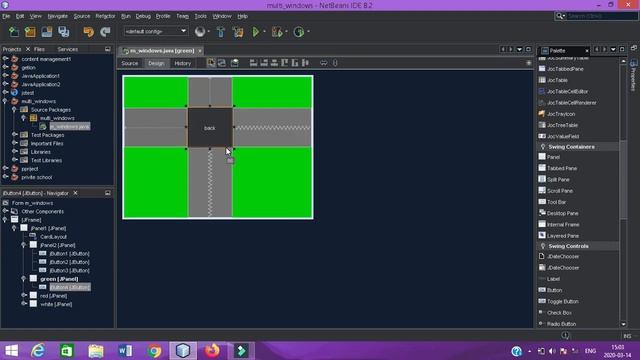
Task: Open Chrome from Windows taskbar
Action: coord(154,351)
